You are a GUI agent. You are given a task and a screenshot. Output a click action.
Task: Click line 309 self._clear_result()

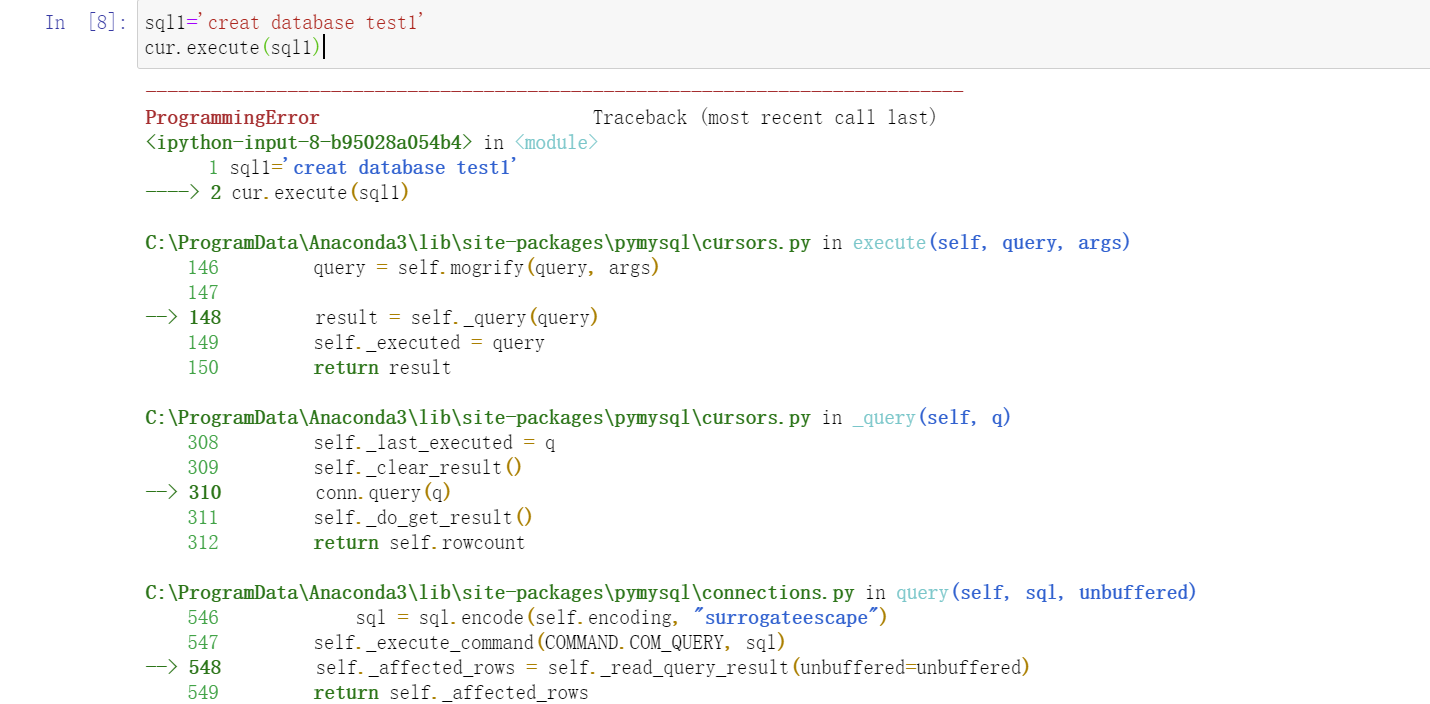(418, 468)
